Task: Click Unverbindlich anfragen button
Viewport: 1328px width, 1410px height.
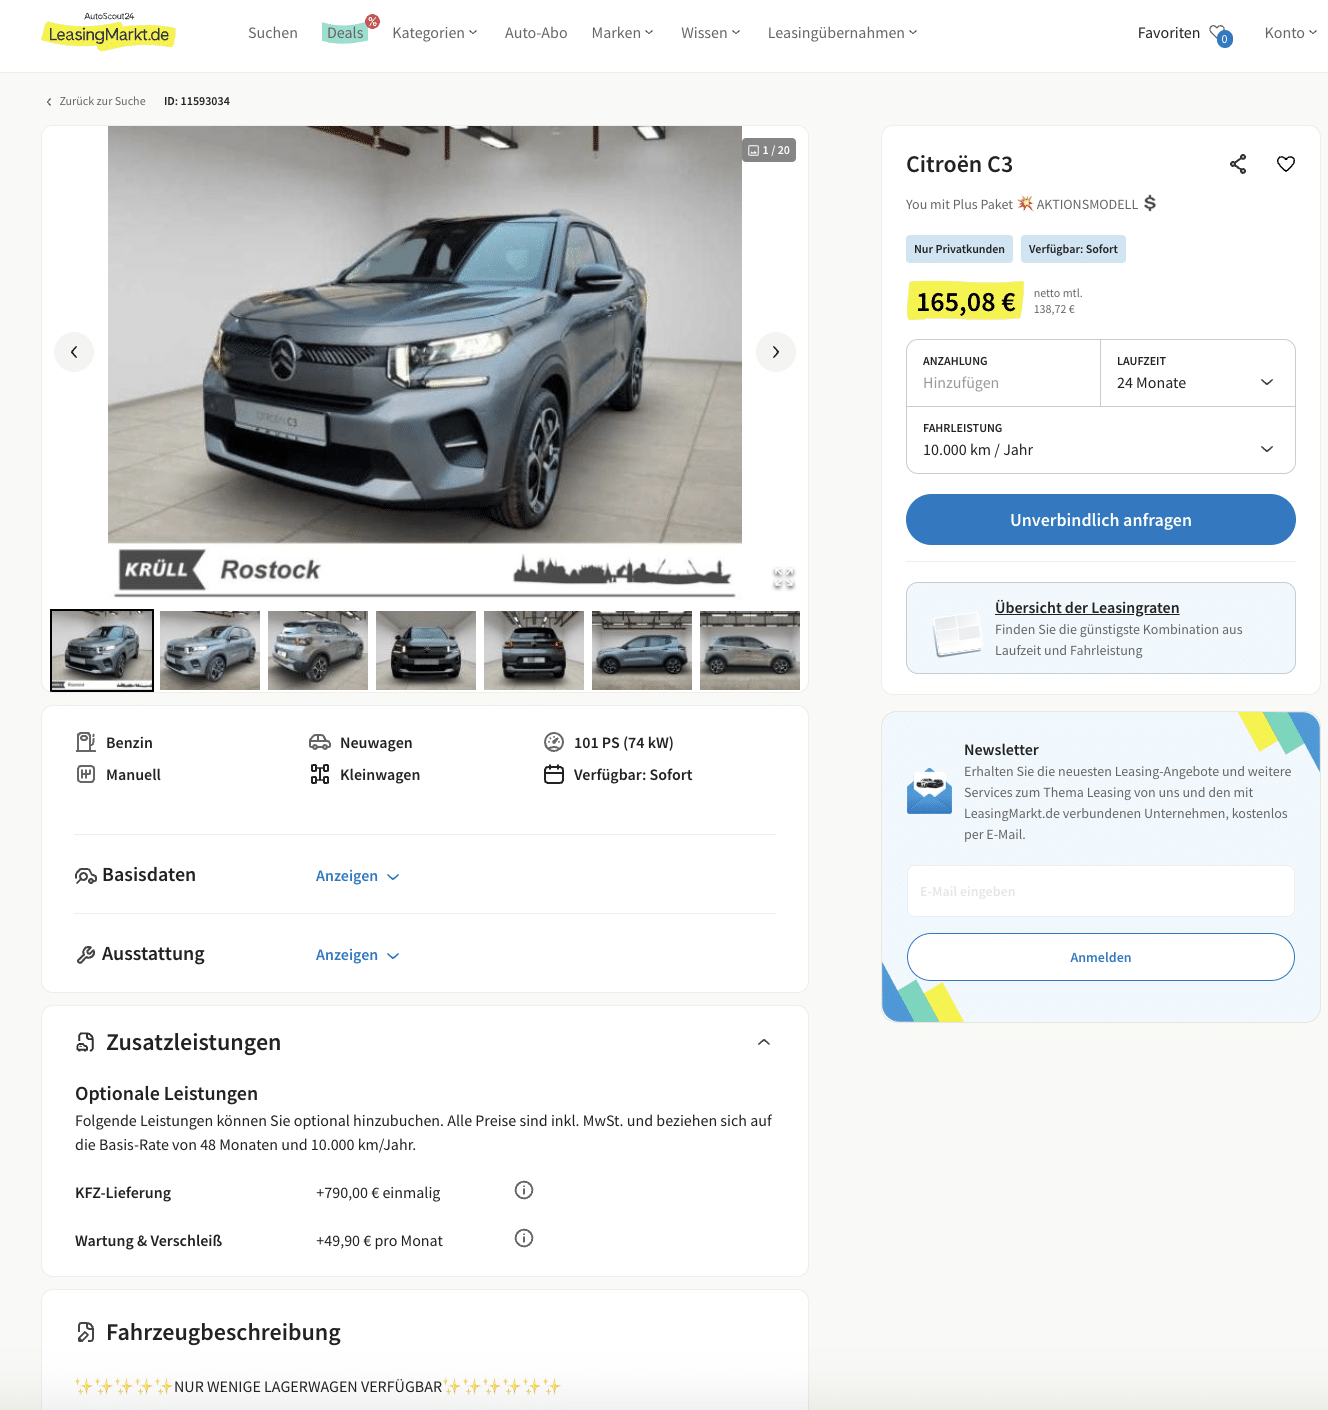Action: (1101, 520)
